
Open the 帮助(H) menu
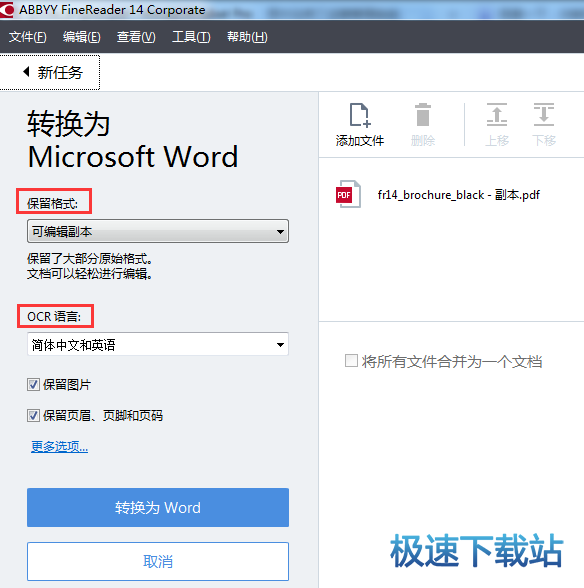click(x=247, y=37)
